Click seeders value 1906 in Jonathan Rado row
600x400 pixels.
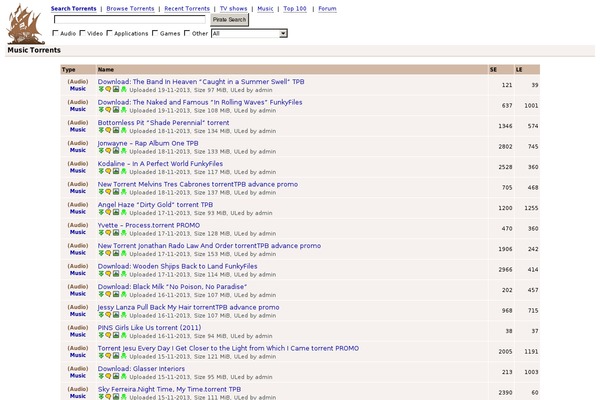[505, 249]
